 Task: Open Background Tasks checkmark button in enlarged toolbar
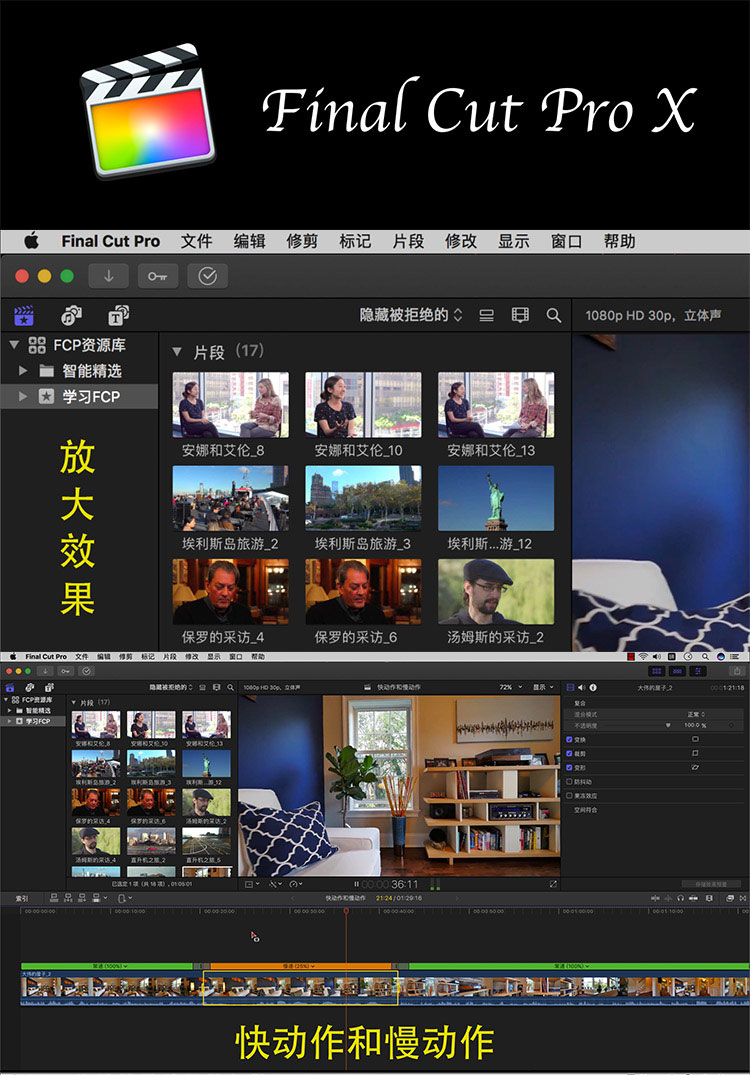tap(208, 276)
